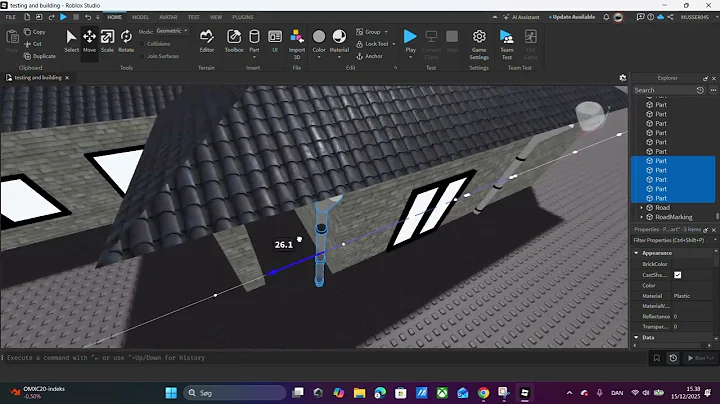Open the AI Assistant
720x404 pixels.
pos(521,17)
